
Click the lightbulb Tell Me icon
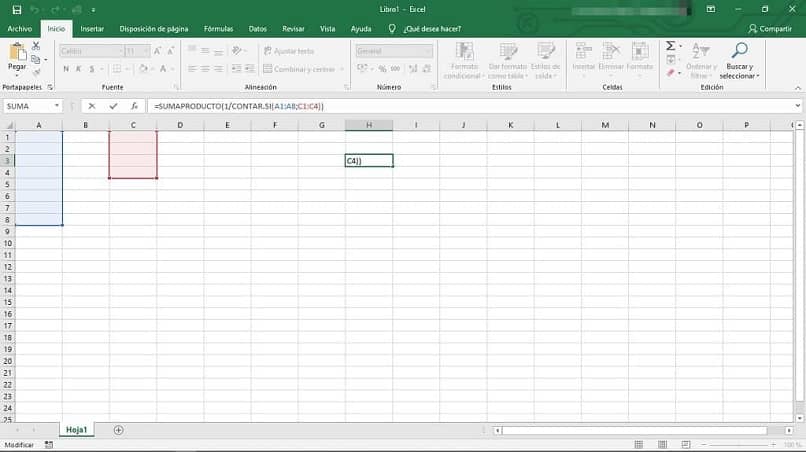(392, 29)
